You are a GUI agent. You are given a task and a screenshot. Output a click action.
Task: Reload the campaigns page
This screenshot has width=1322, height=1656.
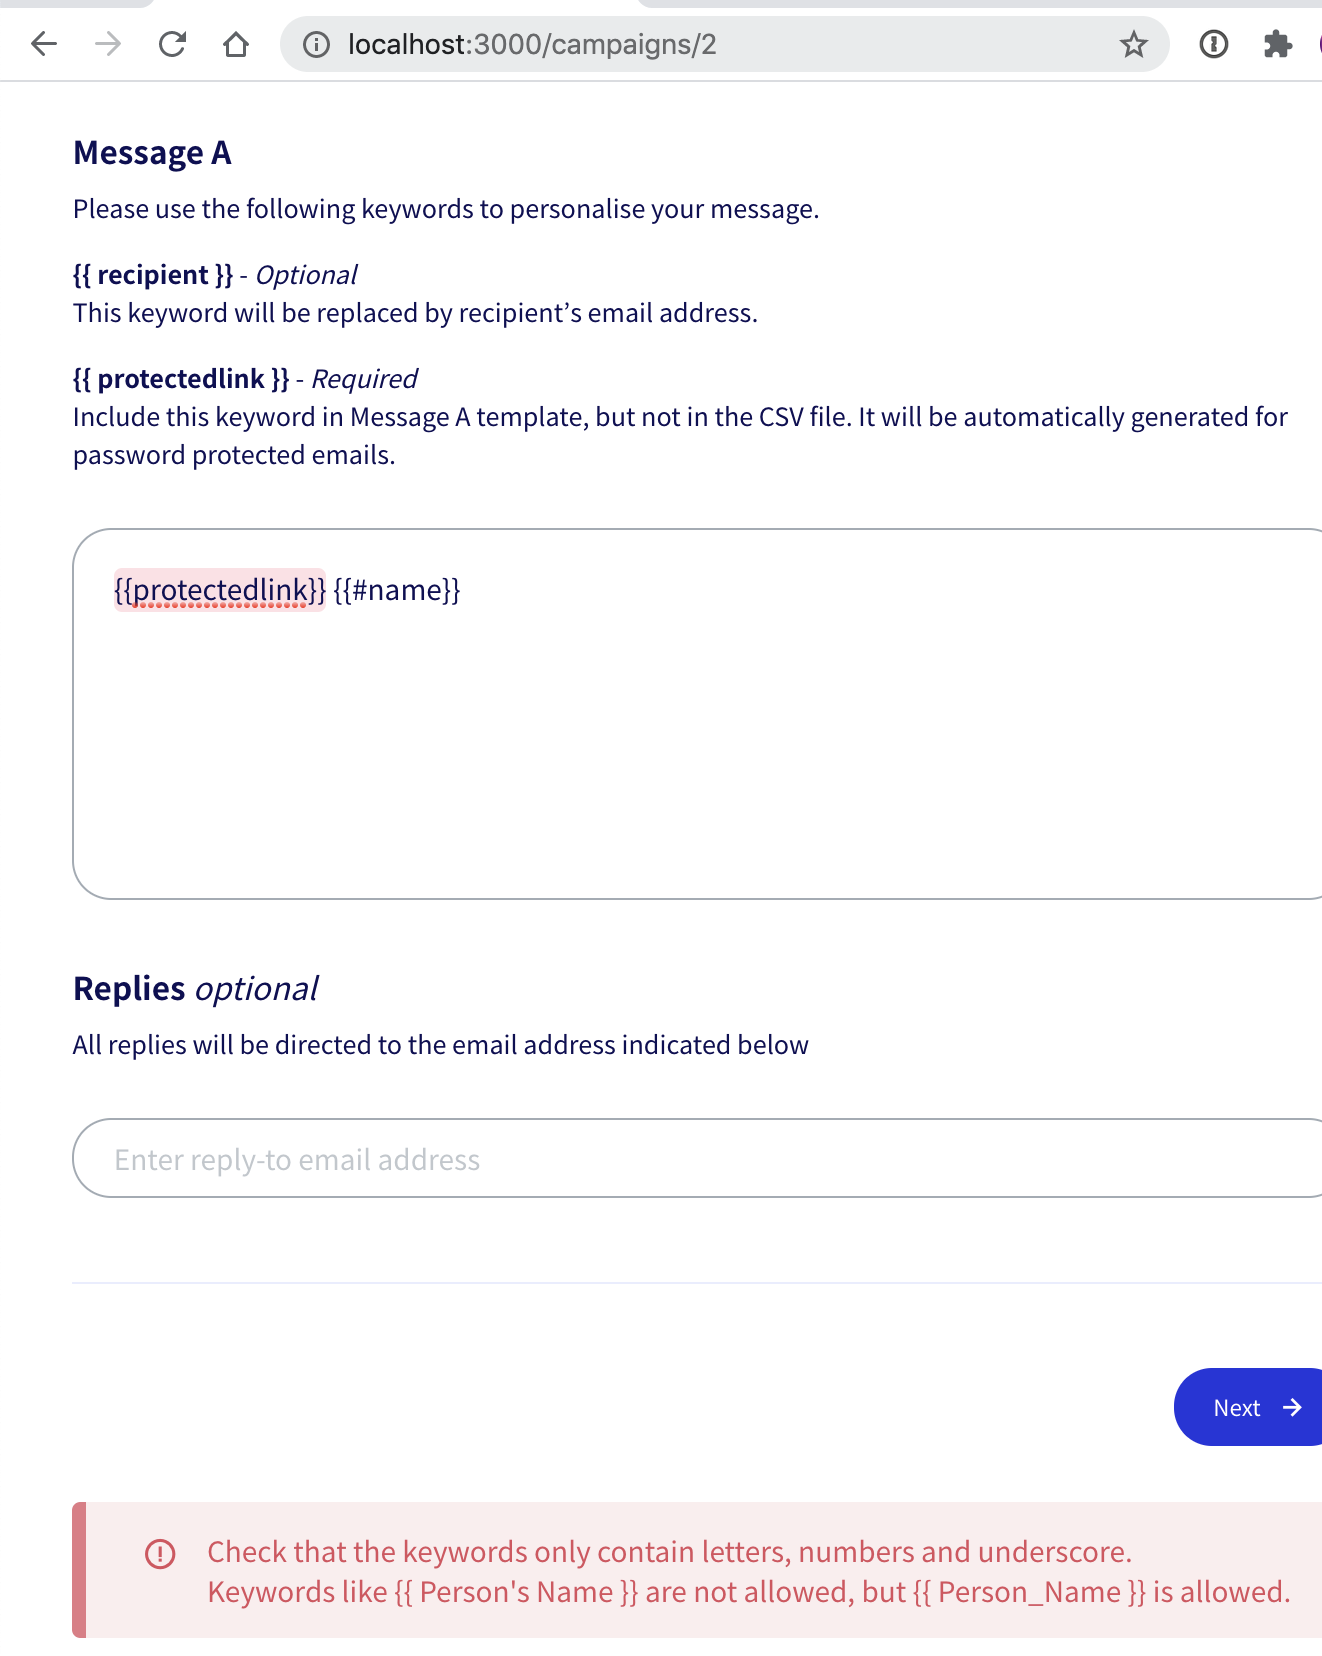[172, 44]
